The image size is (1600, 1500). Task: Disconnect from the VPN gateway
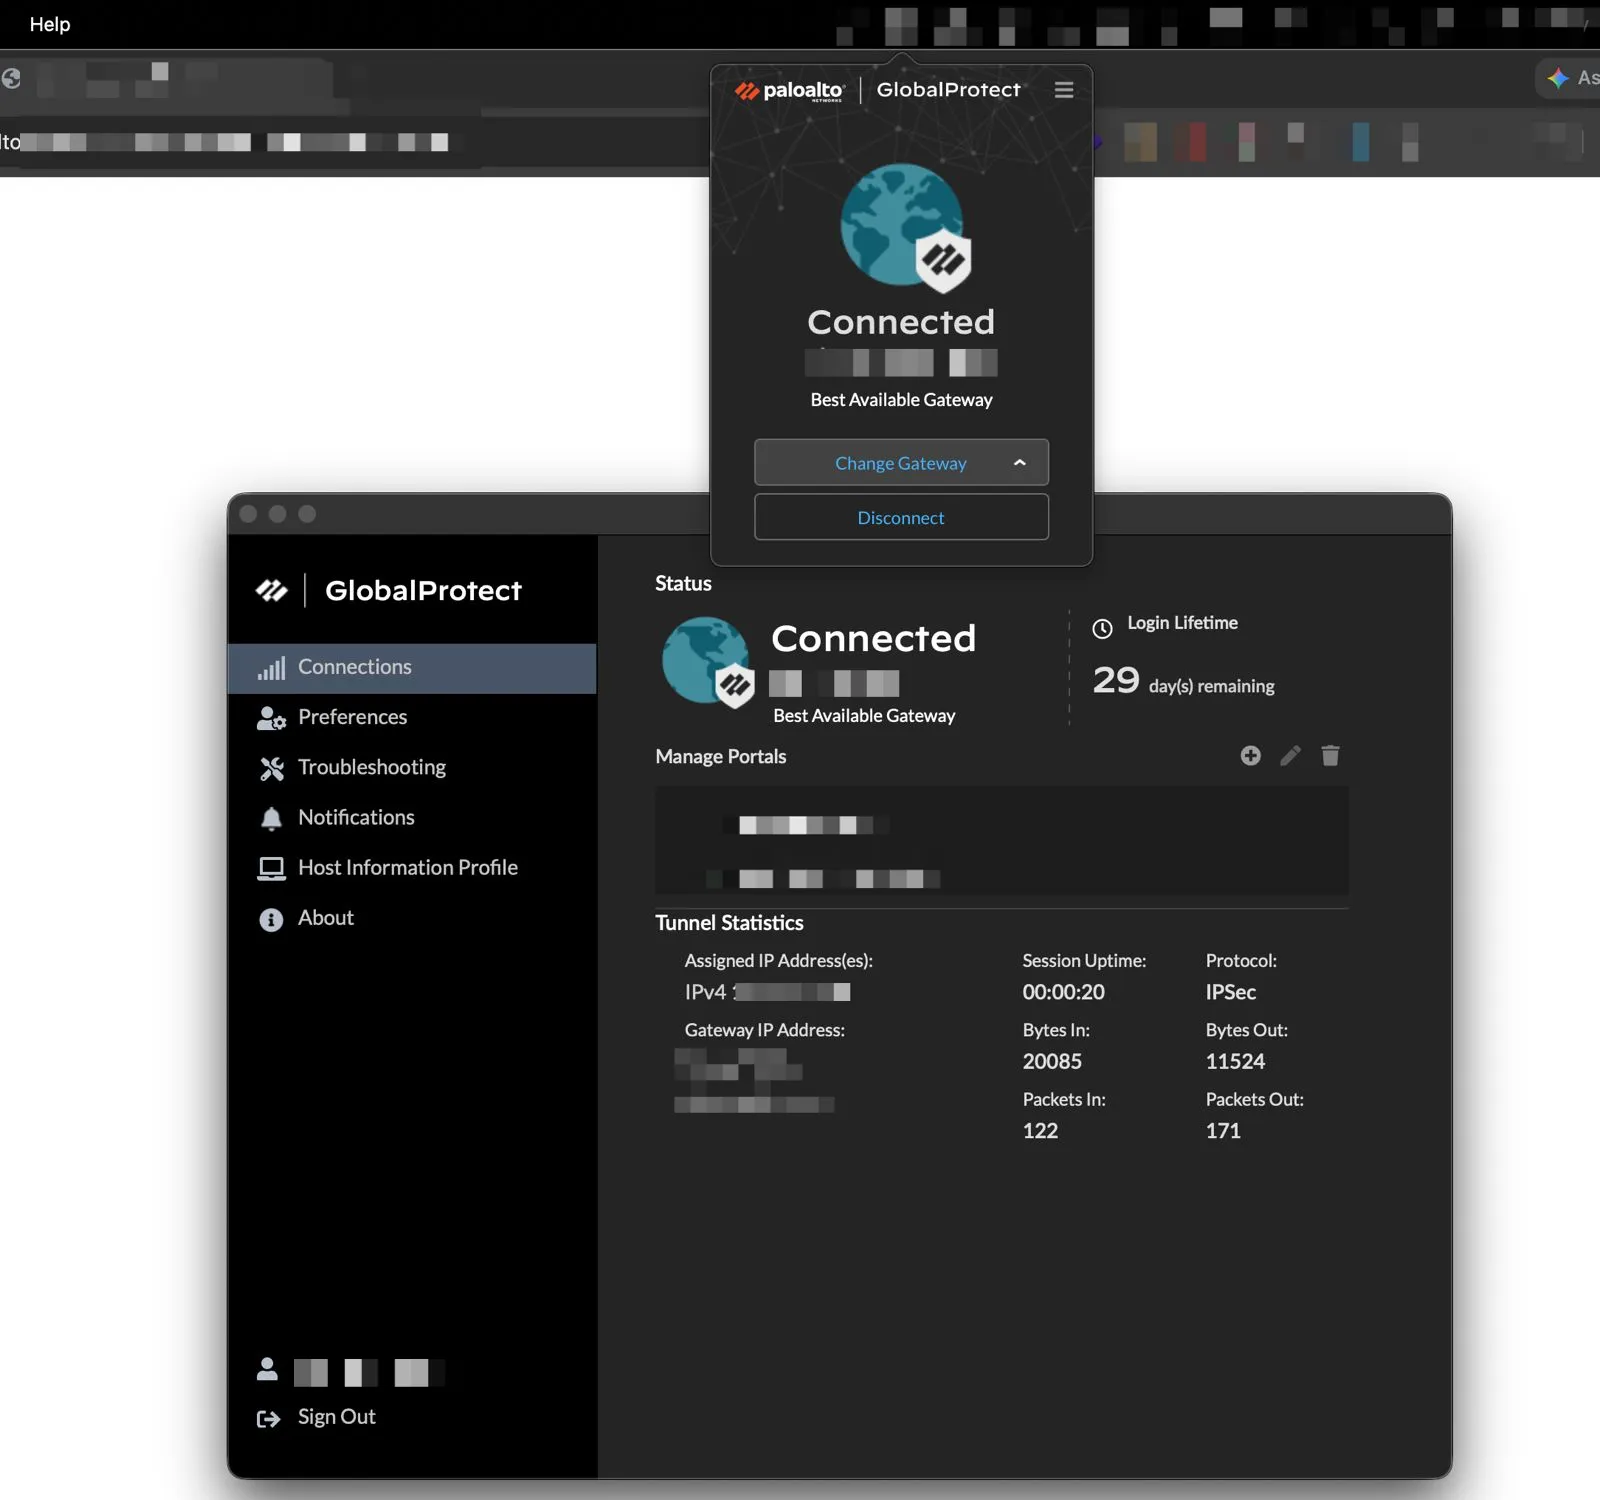(901, 517)
